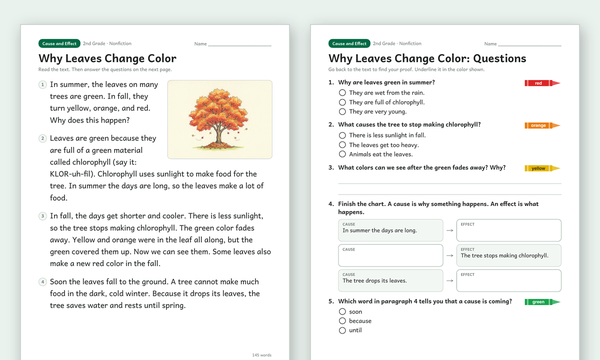Click effect box 'The tree stops making chlorophyll.'

pos(509,256)
